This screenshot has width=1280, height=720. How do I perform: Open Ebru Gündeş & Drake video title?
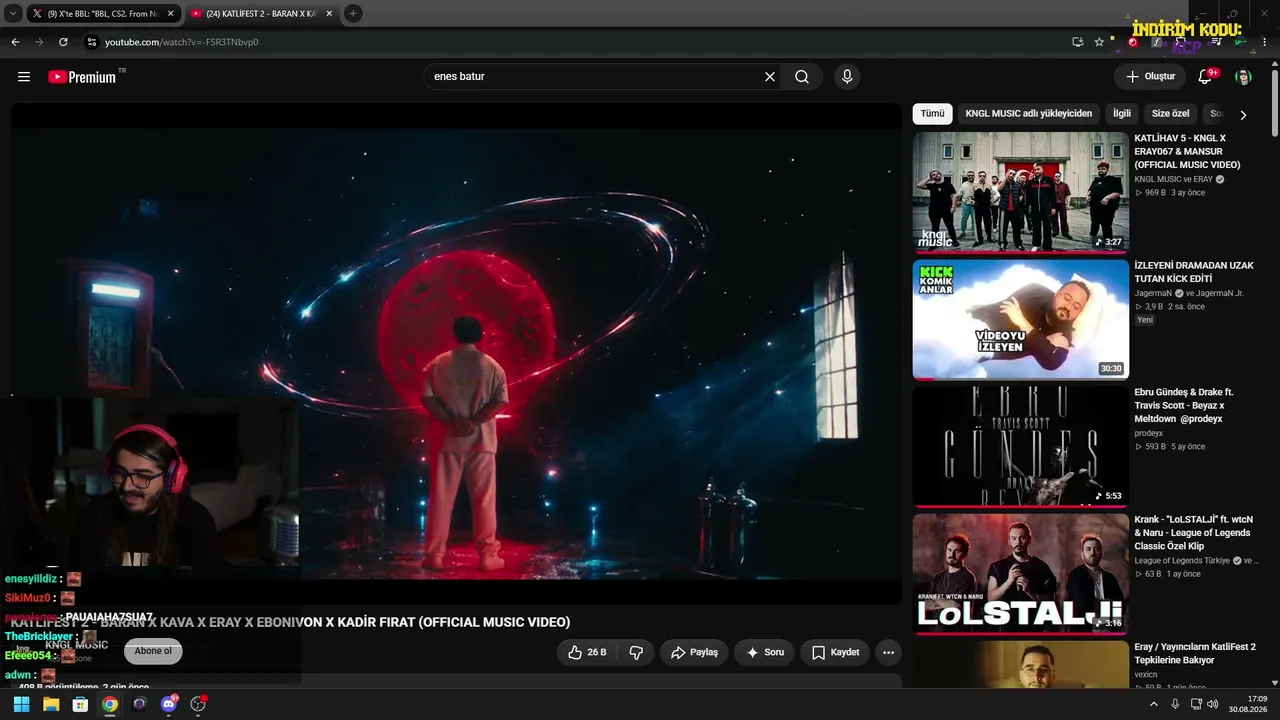[1184, 405]
